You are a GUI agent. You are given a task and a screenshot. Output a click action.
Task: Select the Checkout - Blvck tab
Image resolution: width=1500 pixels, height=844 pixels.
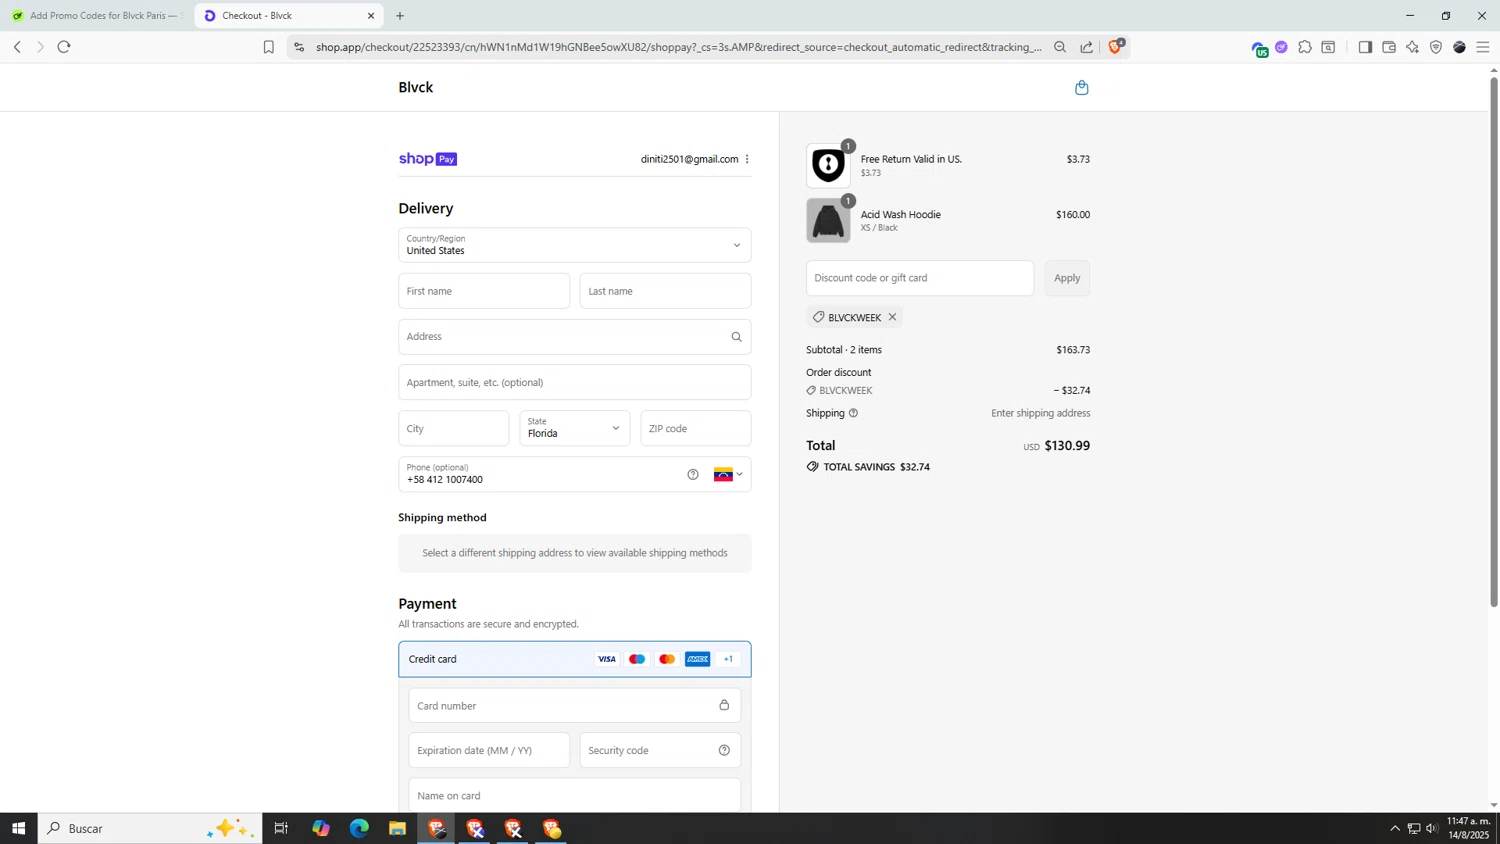pyautogui.click(x=288, y=16)
